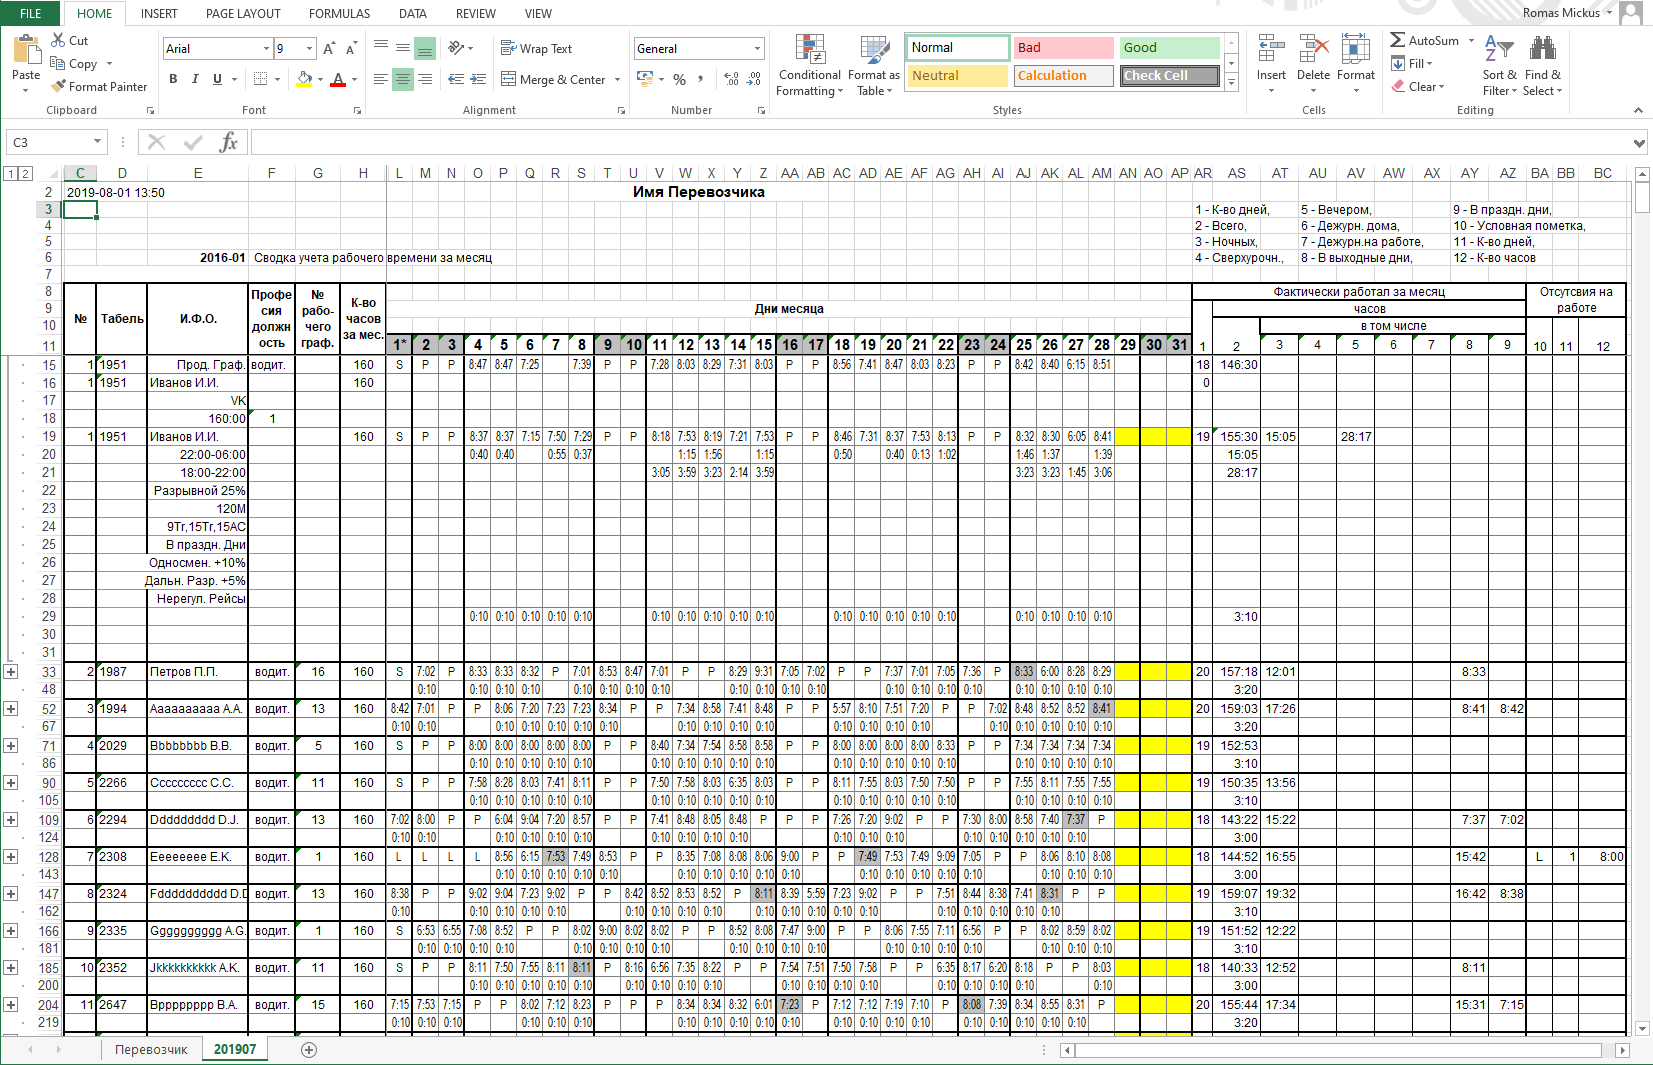Click the Cut scissors icon

click(59, 40)
